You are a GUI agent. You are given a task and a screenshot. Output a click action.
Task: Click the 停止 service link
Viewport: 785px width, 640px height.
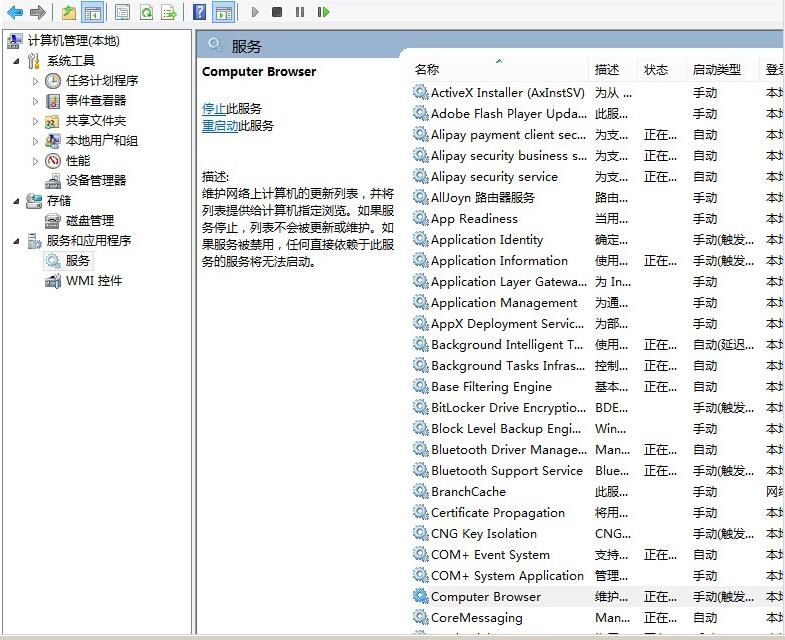tap(213, 108)
